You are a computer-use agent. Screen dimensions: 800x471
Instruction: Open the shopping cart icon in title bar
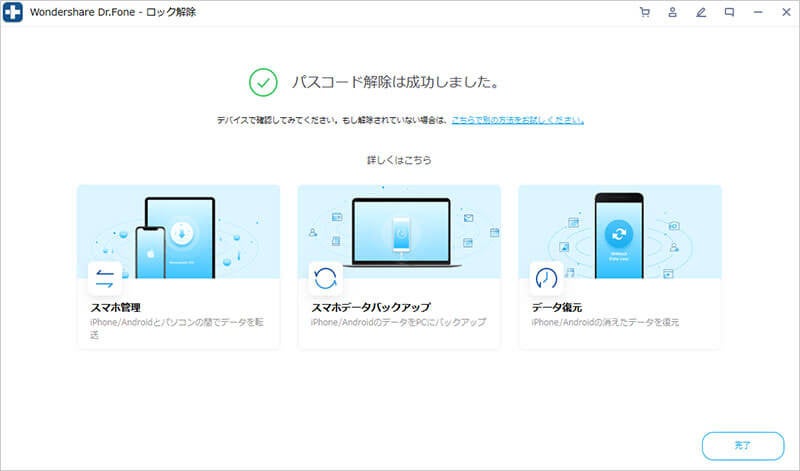point(645,12)
